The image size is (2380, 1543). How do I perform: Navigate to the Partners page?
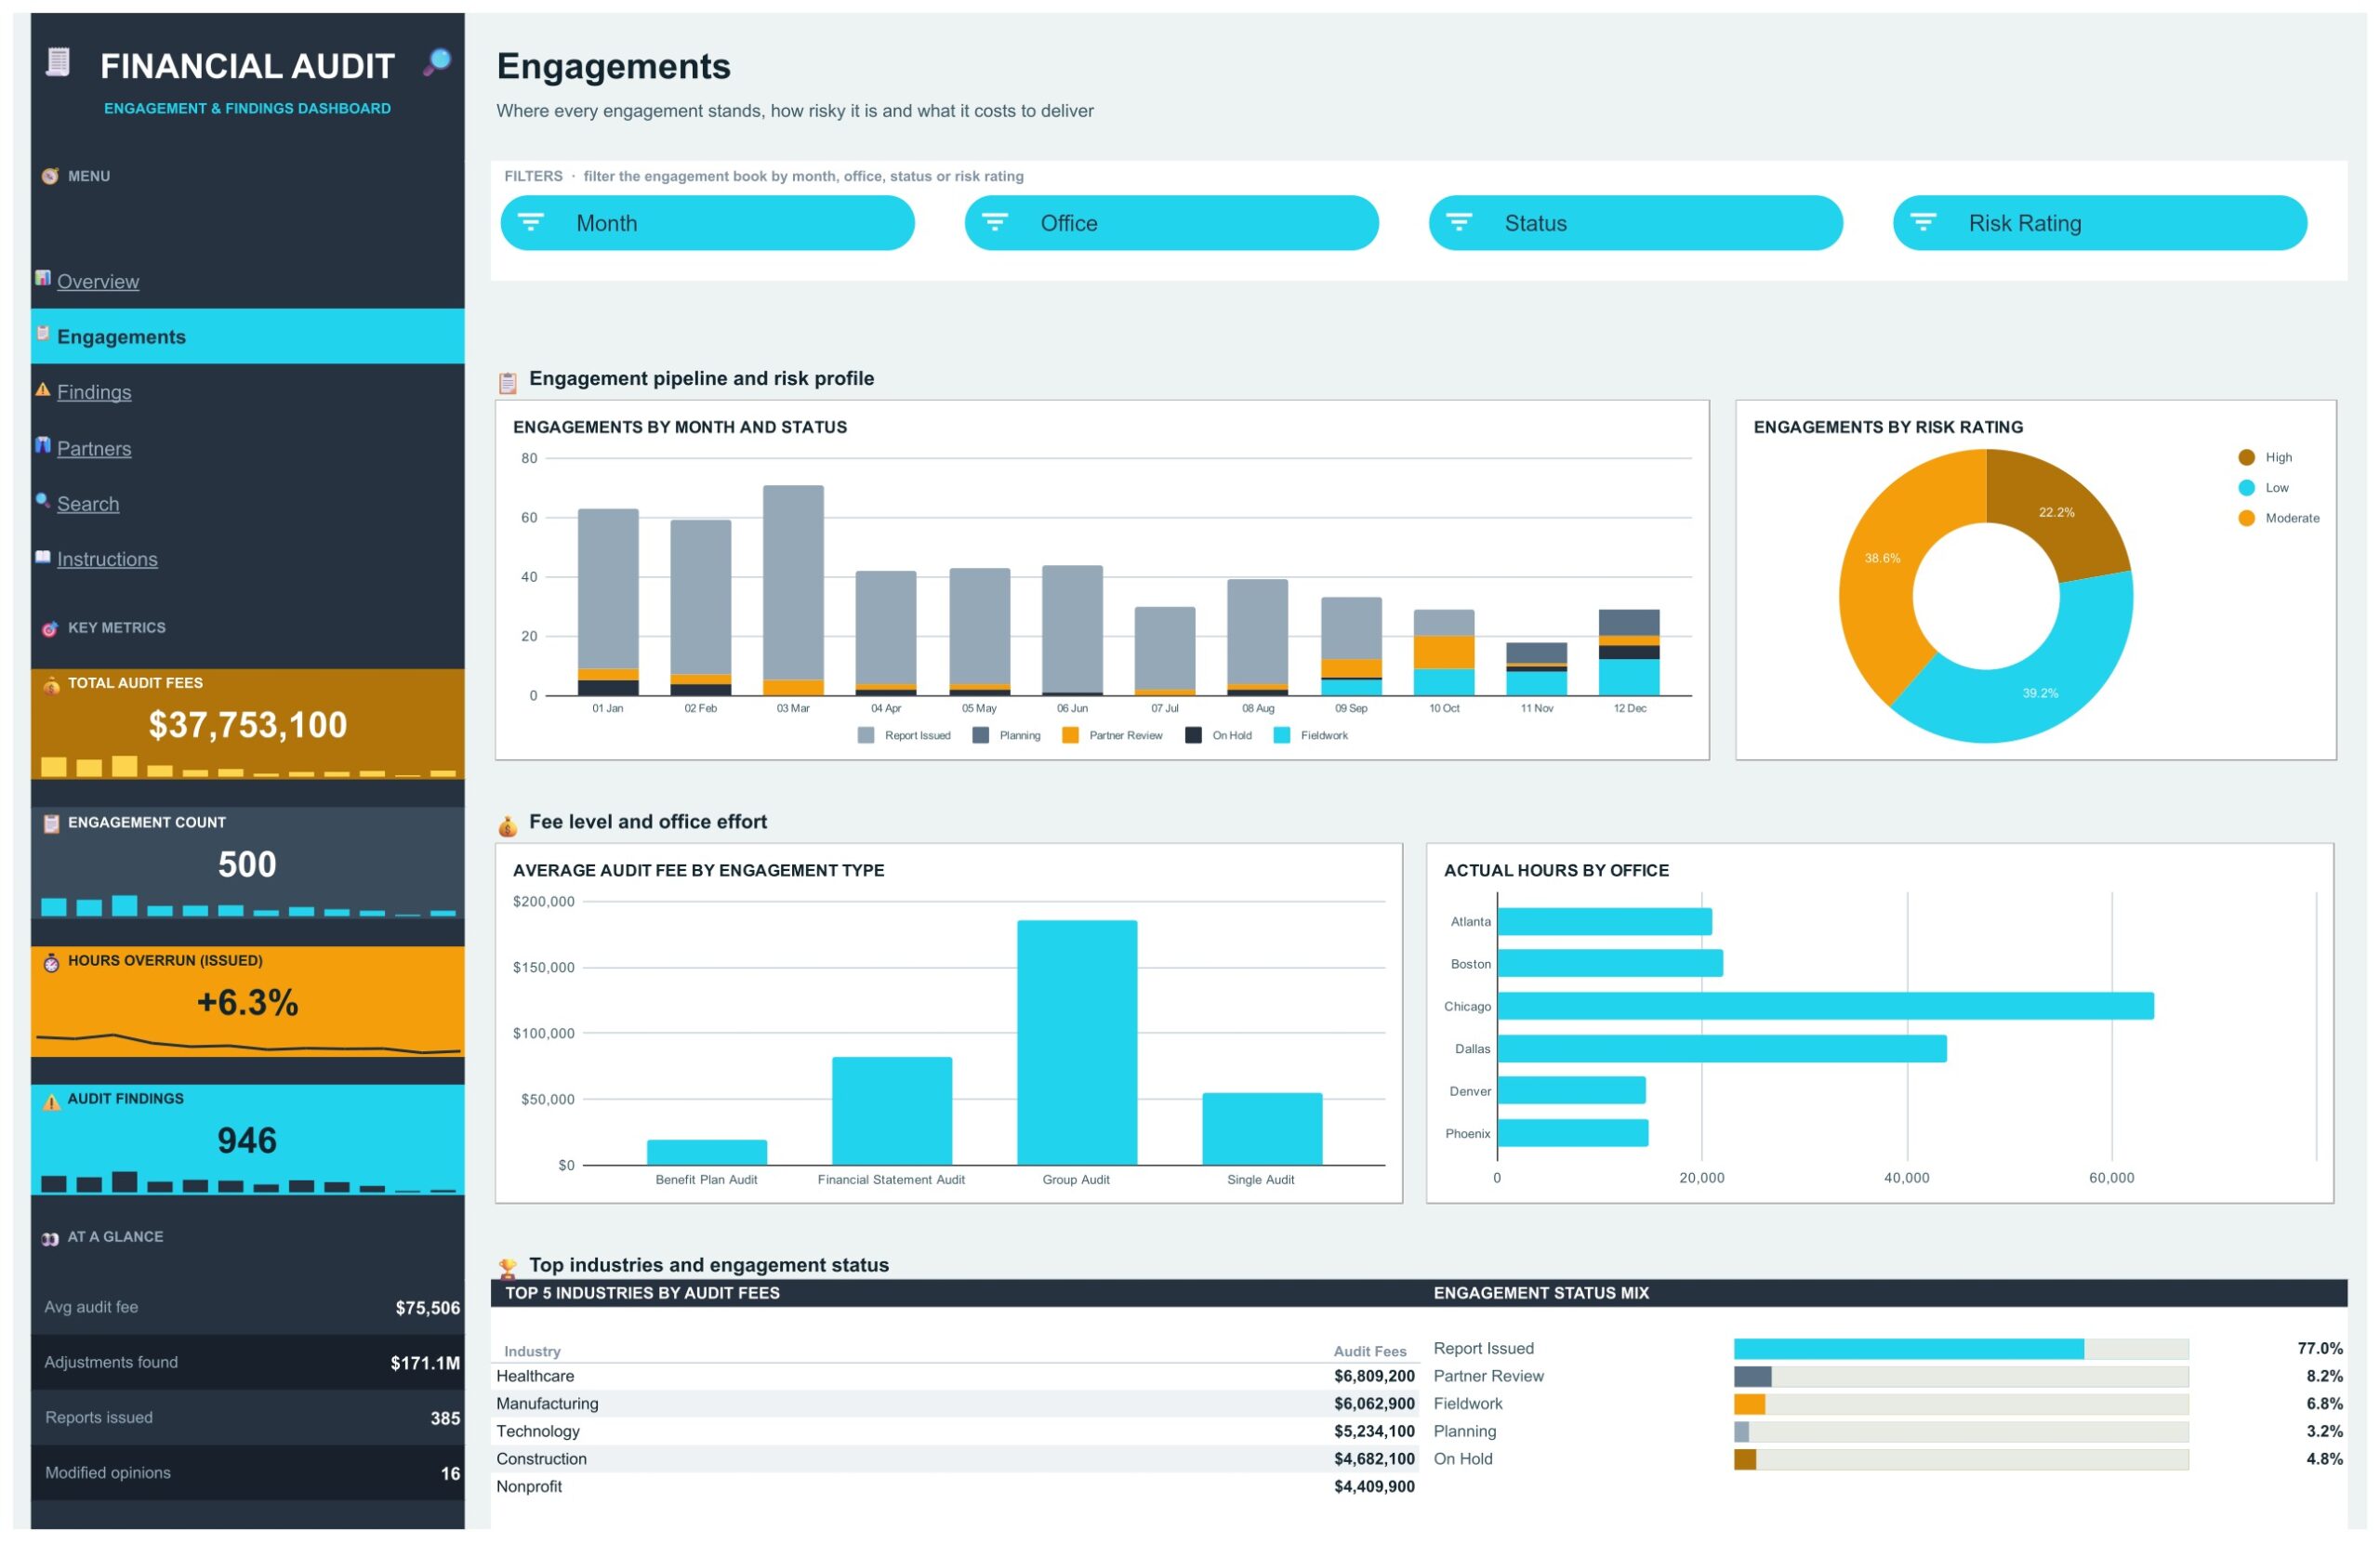[94, 448]
